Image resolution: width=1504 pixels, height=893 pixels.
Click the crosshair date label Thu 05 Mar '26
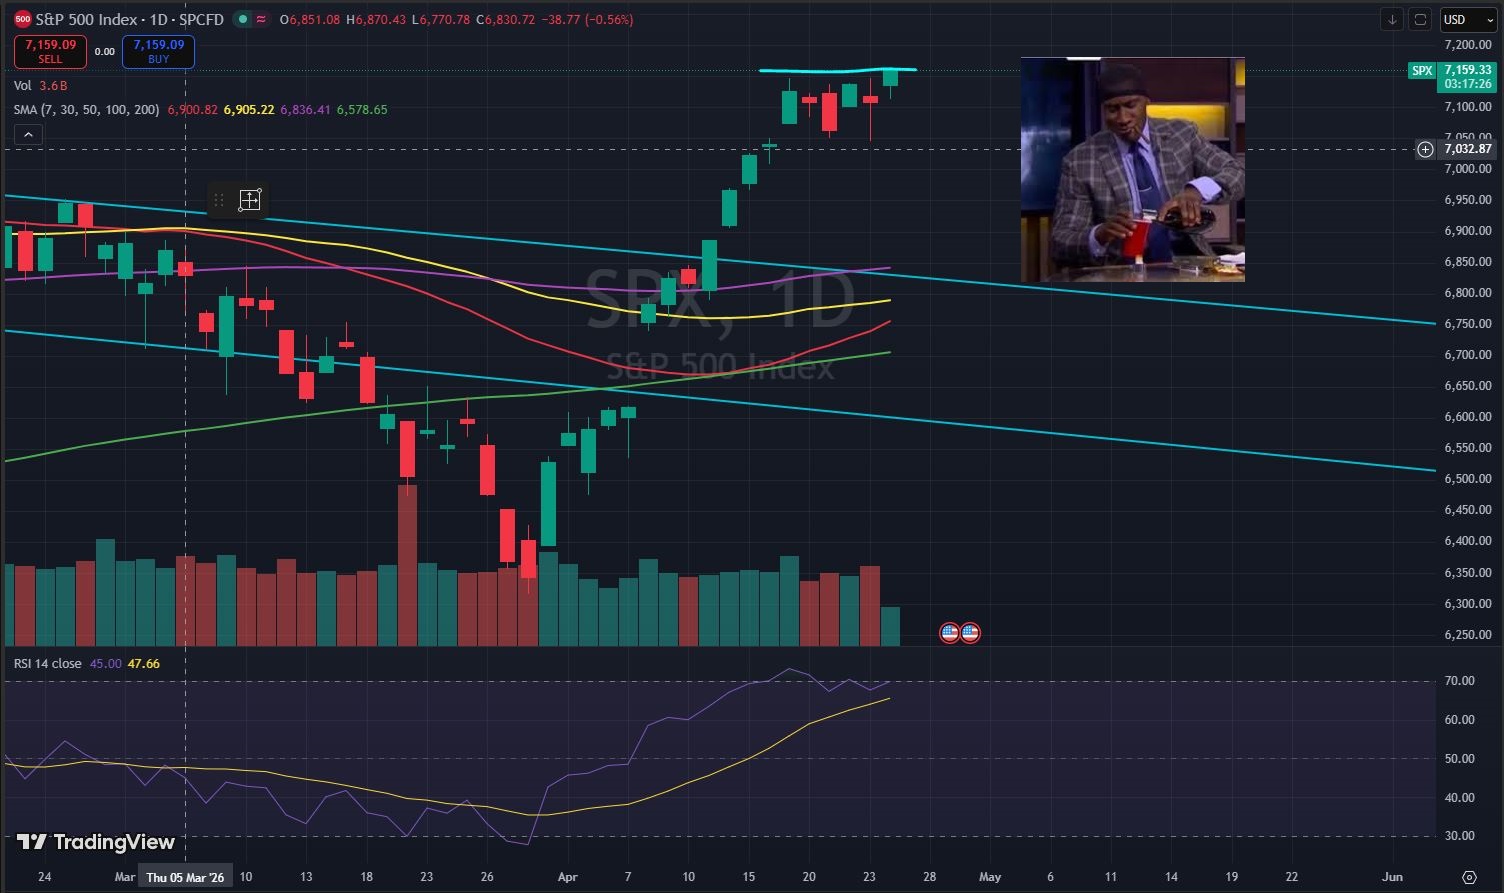click(x=186, y=877)
